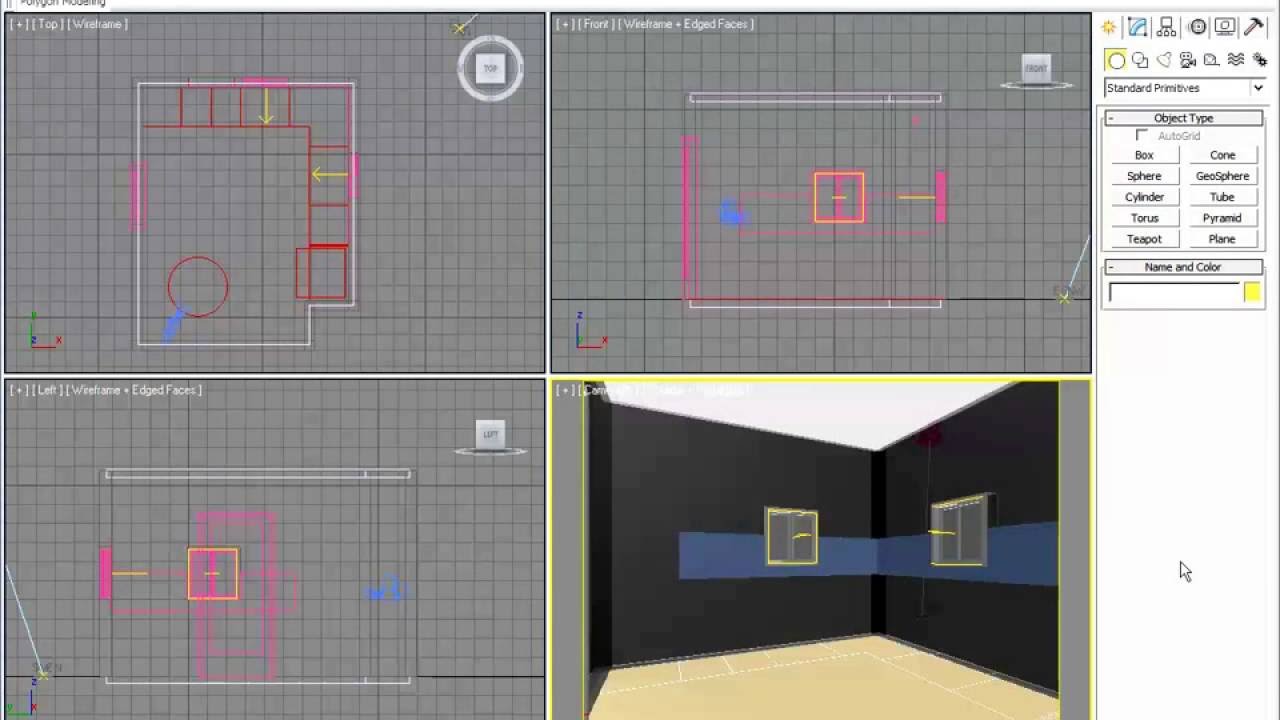The width and height of the screenshot is (1280, 720).
Task: Open the Utilities hammer tab
Action: 1254,28
